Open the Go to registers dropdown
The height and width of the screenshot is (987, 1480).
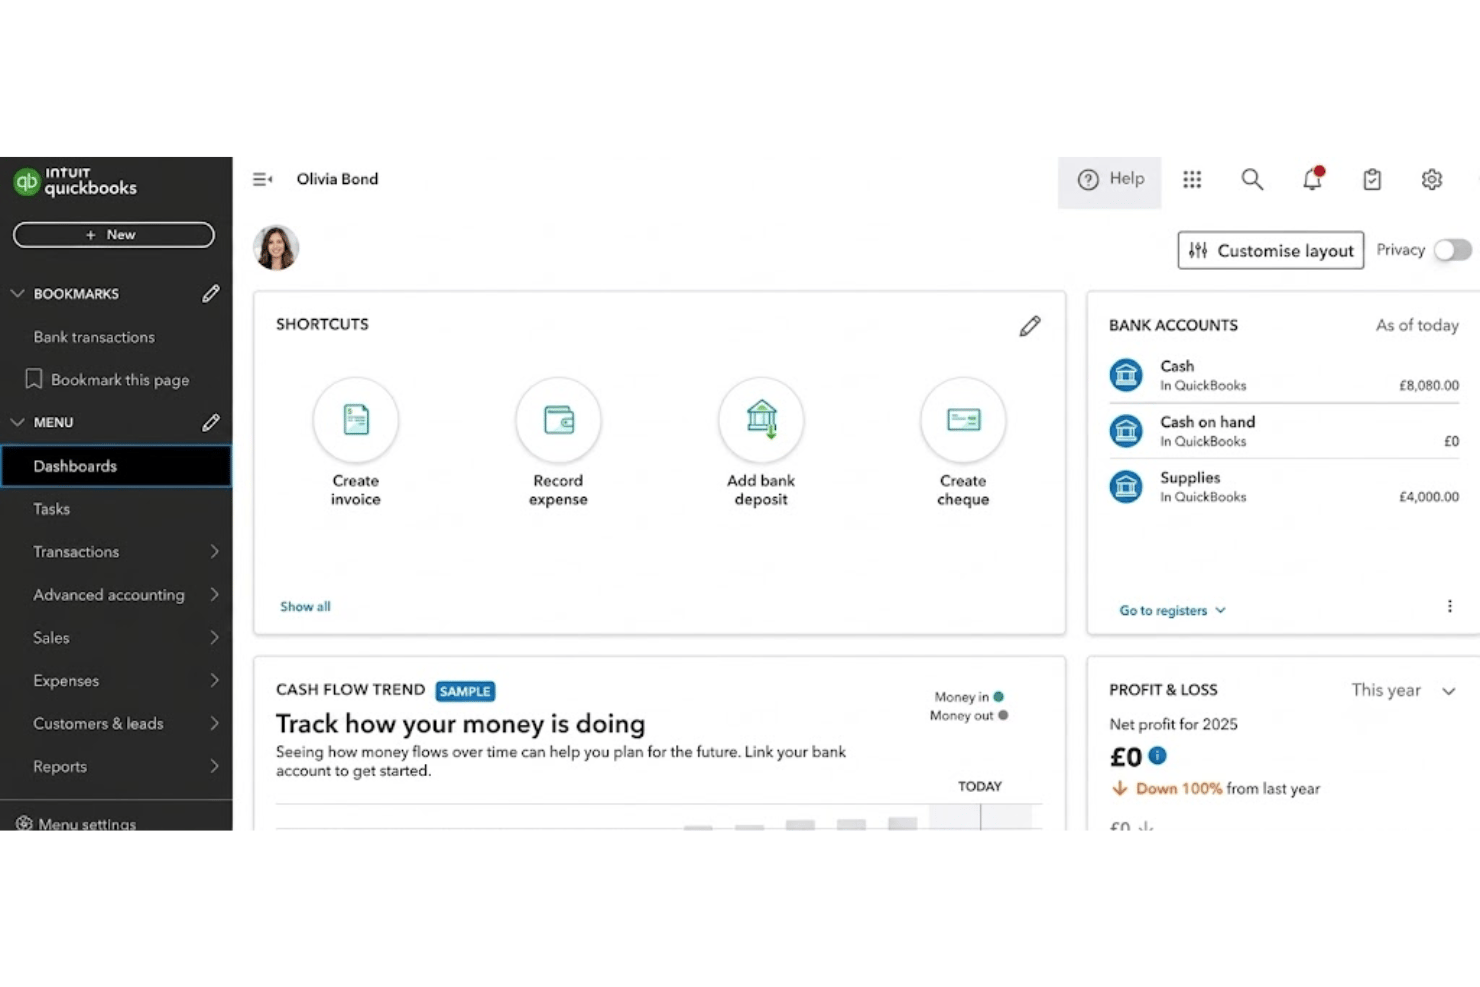click(x=1172, y=610)
